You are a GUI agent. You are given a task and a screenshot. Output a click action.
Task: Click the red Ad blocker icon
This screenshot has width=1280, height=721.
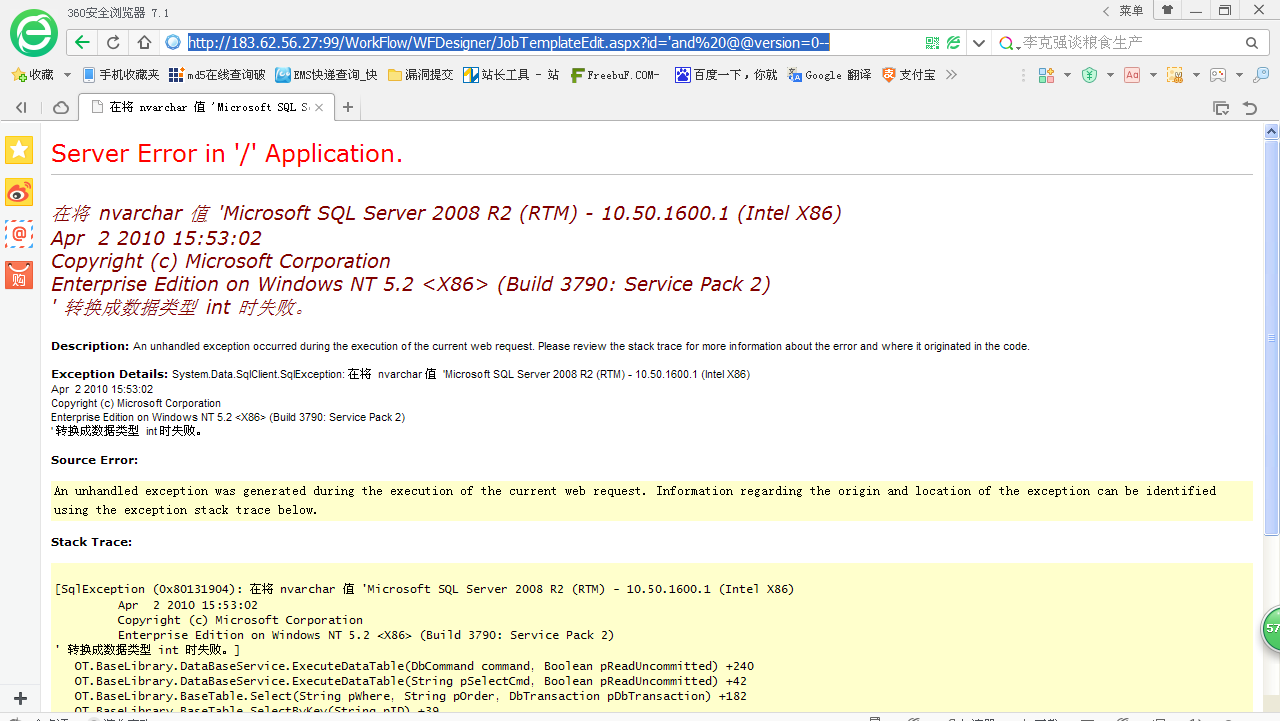tap(1132, 75)
